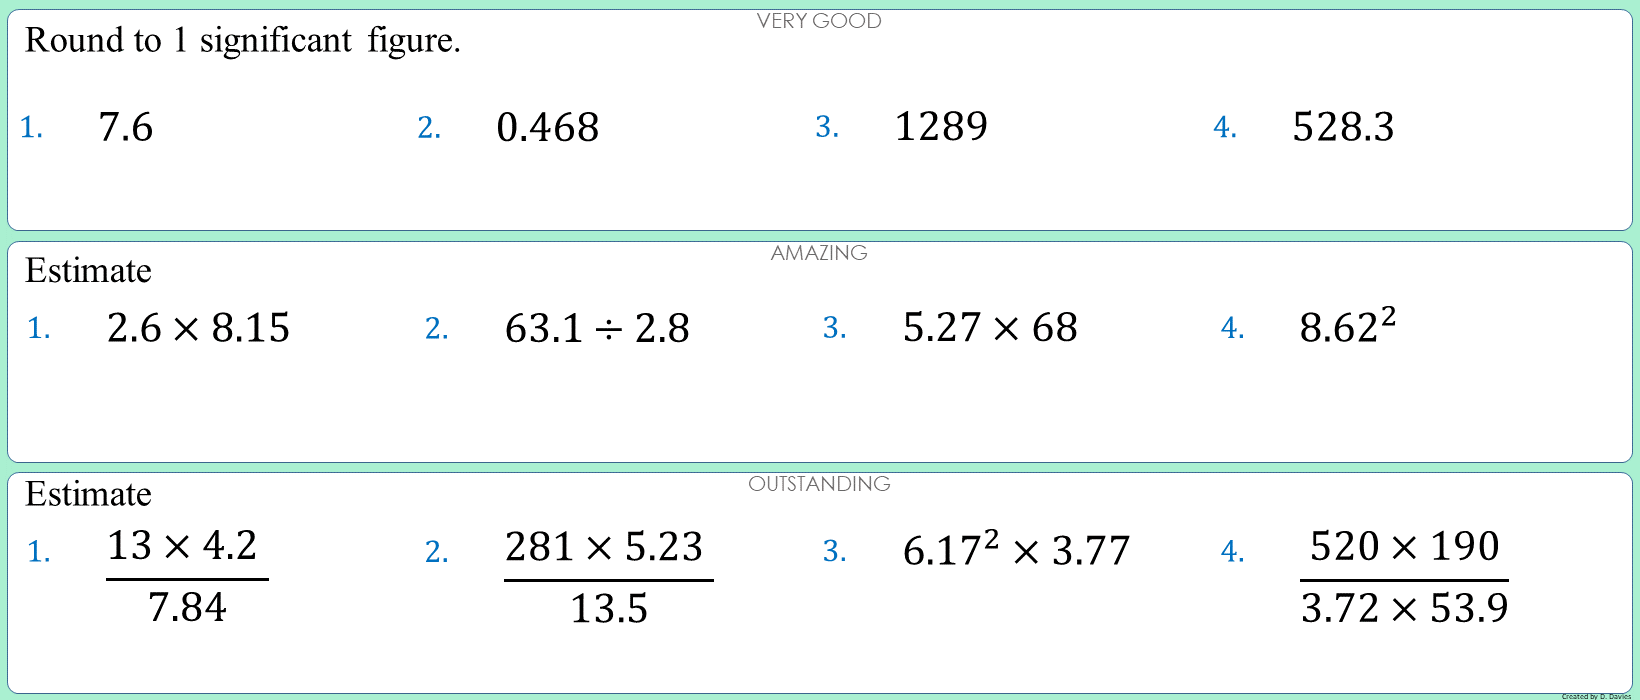Click the number 0.468

[x=548, y=127]
